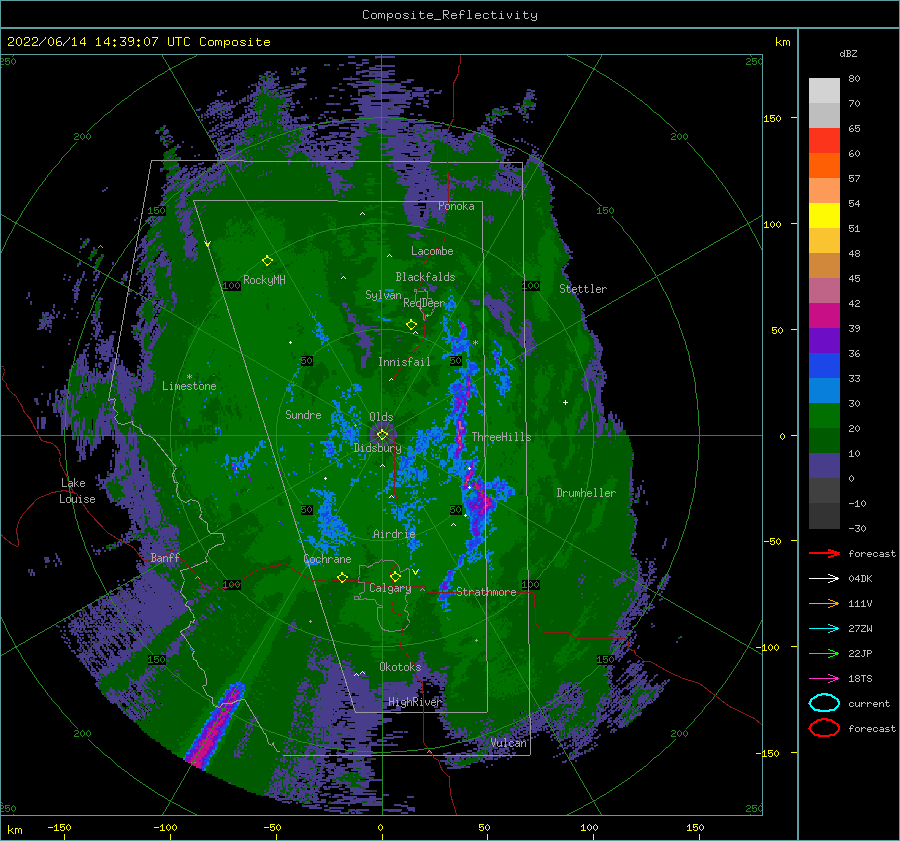This screenshot has width=900, height=841.
Task: Click the Stettler city label
Action: tap(583, 289)
